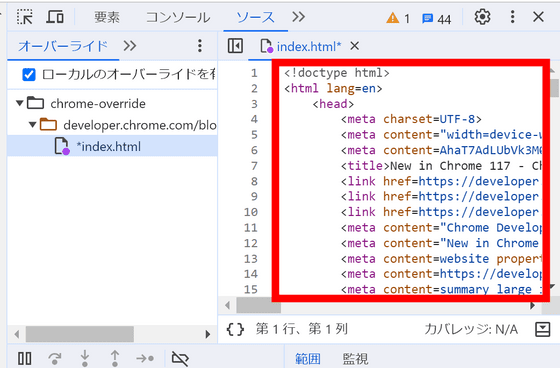Screen dimensions: 560x368
Task: Click the カバレッジ: N/A status text
Action: point(471,329)
